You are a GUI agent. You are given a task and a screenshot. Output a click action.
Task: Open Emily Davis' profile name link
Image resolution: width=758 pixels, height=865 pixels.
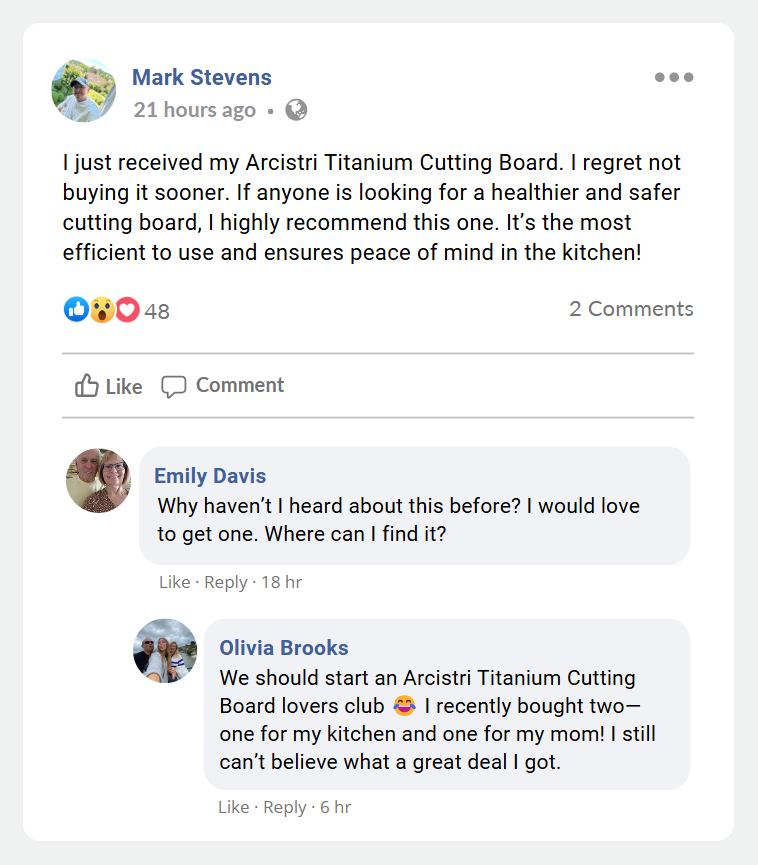210,475
